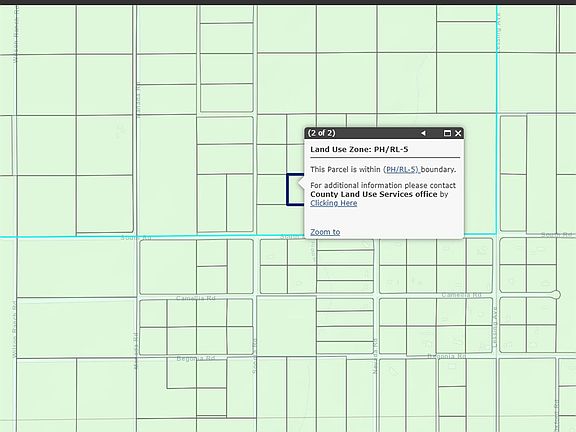576x432 pixels.
Task: Click the right Begonia Rd street label
Action: (447, 356)
